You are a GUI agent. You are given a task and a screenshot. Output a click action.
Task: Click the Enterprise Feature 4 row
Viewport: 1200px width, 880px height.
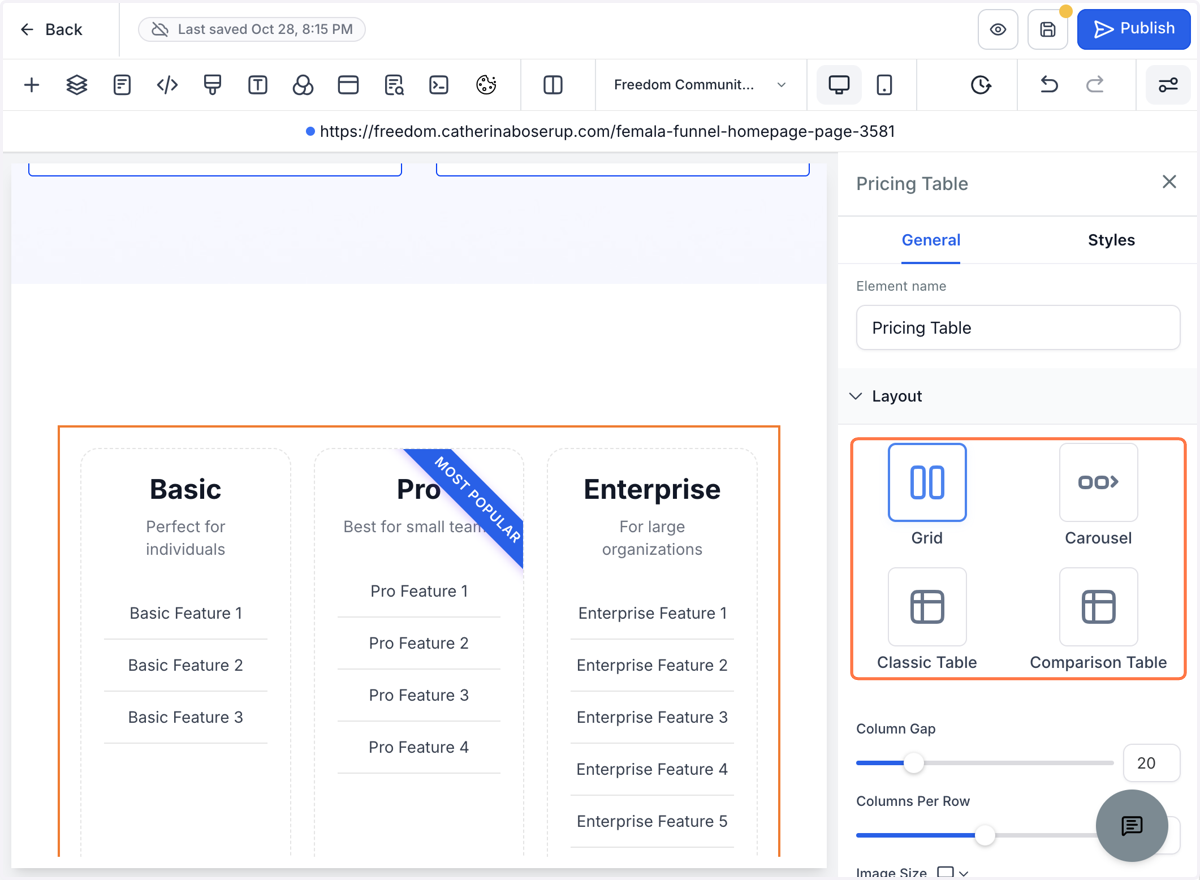(652, 769)
